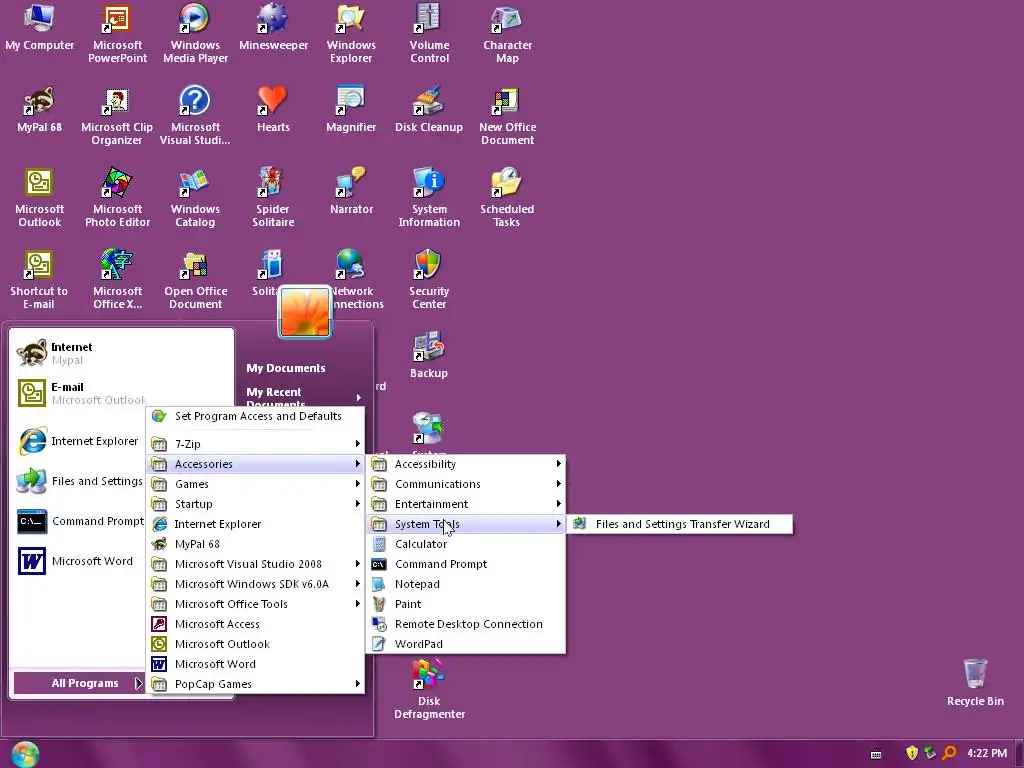The image size is (1024, 768).
Task: Open Scheduled Tasks desktop shortcut
Action: (507, 197)
